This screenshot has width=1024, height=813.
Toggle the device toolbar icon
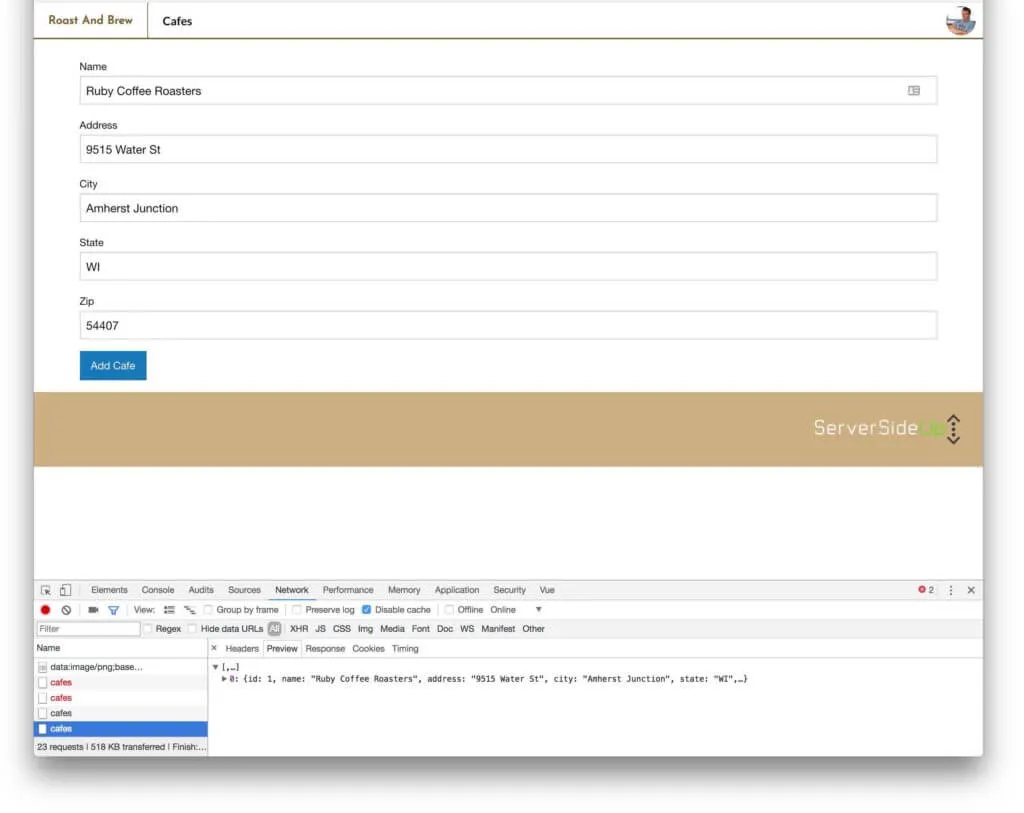click(65, 590)
